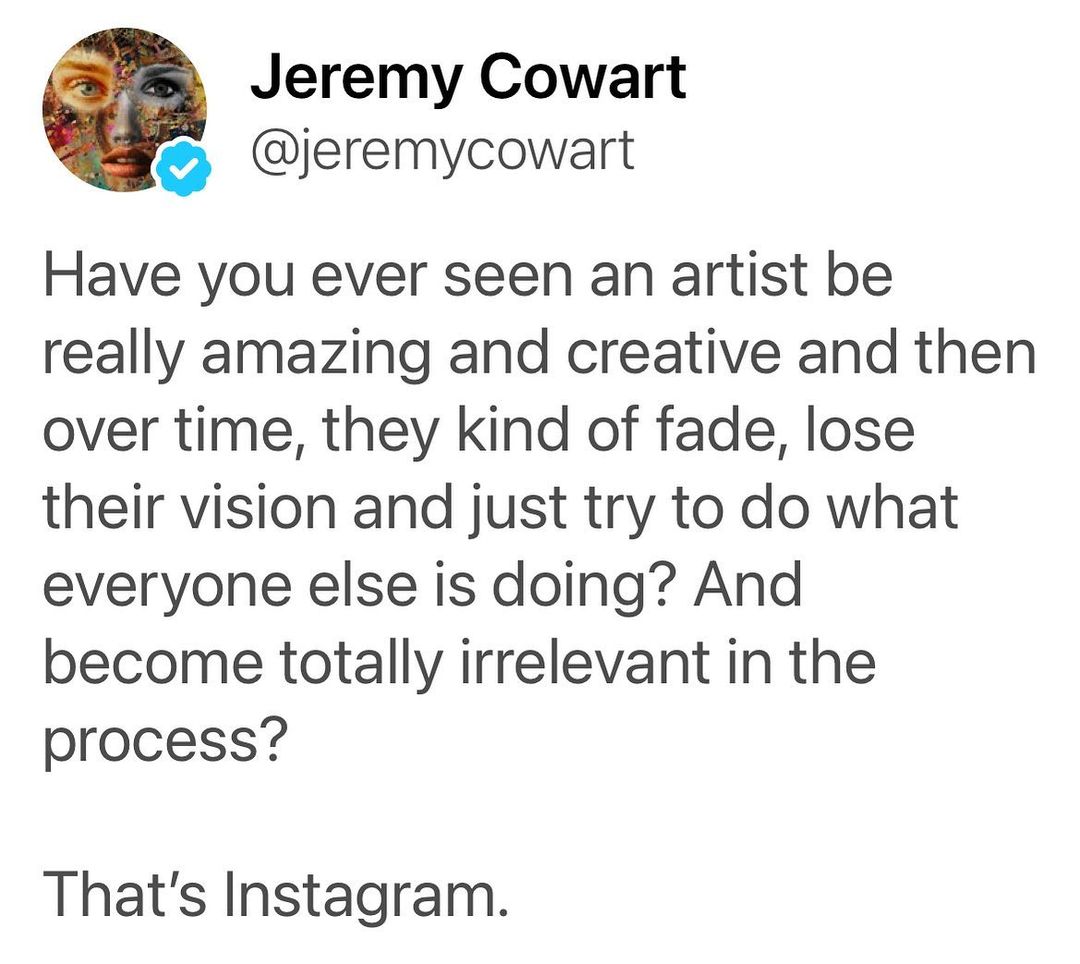Click the line "really amazing and creative and then"
1080x964 pixels.
pos(538,353)
